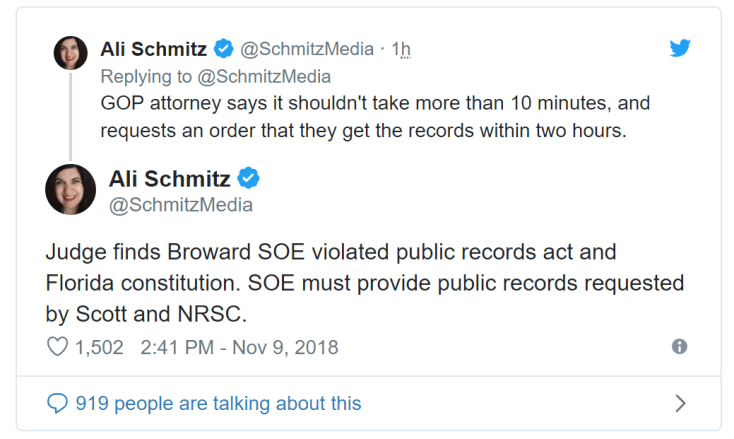Click the 1,502 likes count
The width and height of the screenshot is (734, 439).
point(99,348)
